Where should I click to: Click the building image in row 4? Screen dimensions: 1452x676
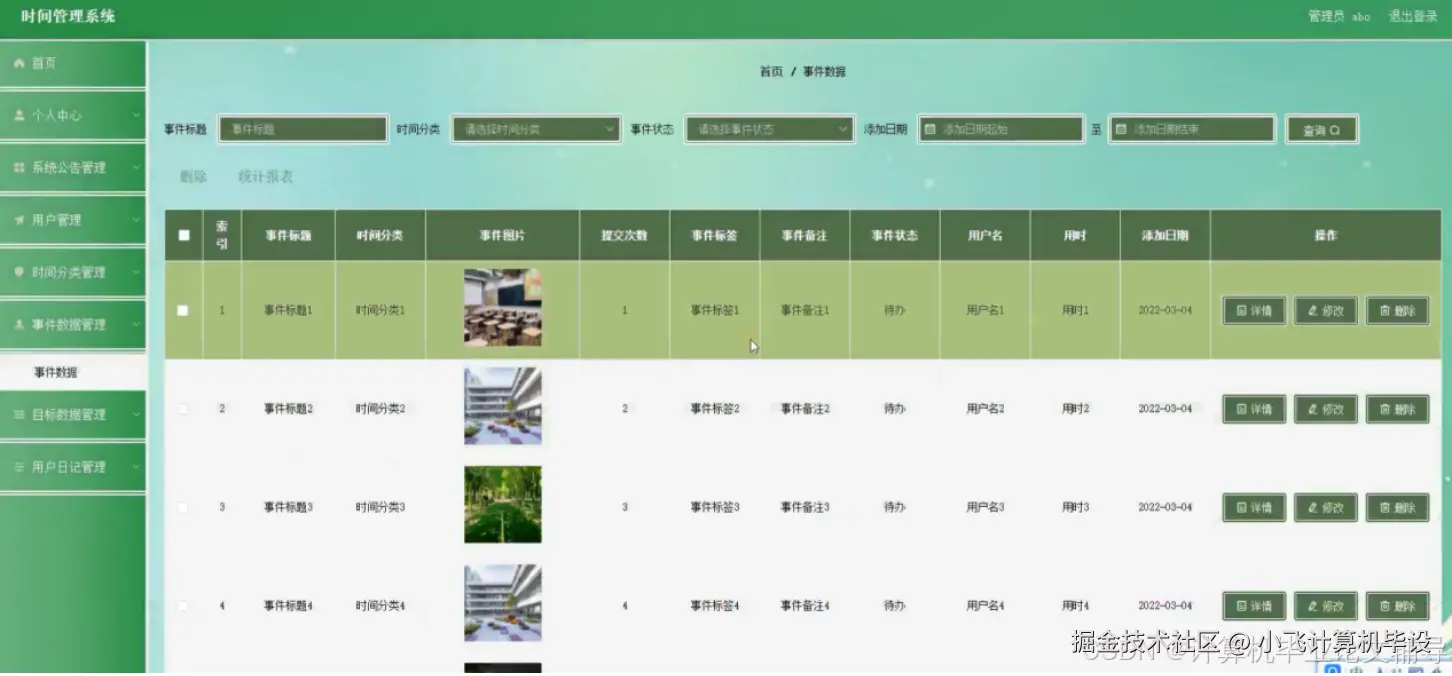coord(503,603)
